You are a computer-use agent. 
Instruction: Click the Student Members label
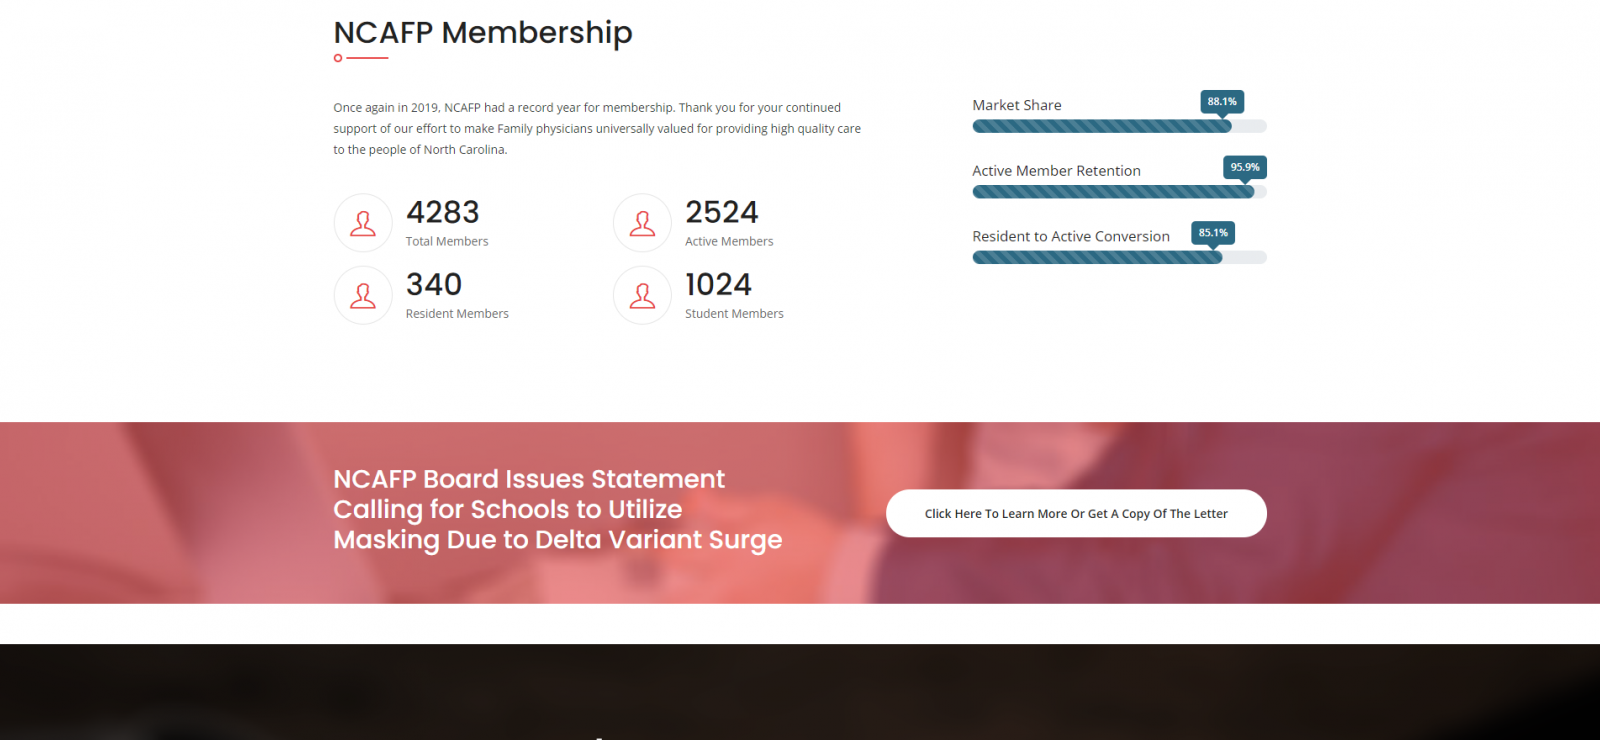coord(734,314)
